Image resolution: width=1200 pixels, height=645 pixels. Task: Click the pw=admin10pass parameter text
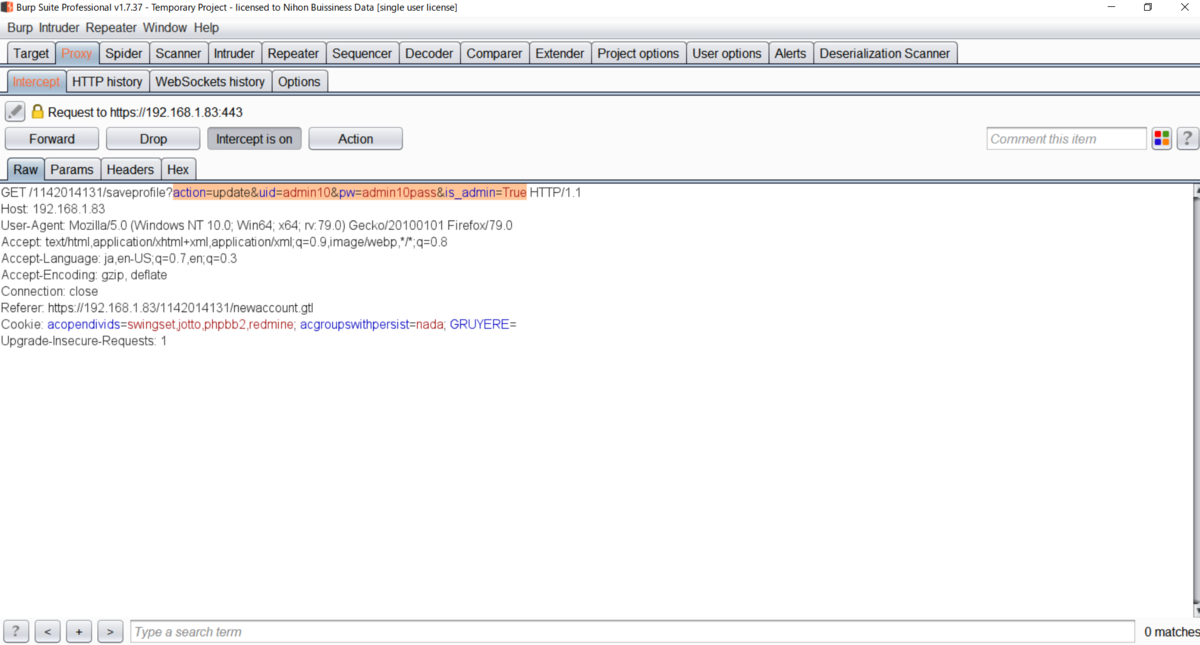tap(387, 192)
